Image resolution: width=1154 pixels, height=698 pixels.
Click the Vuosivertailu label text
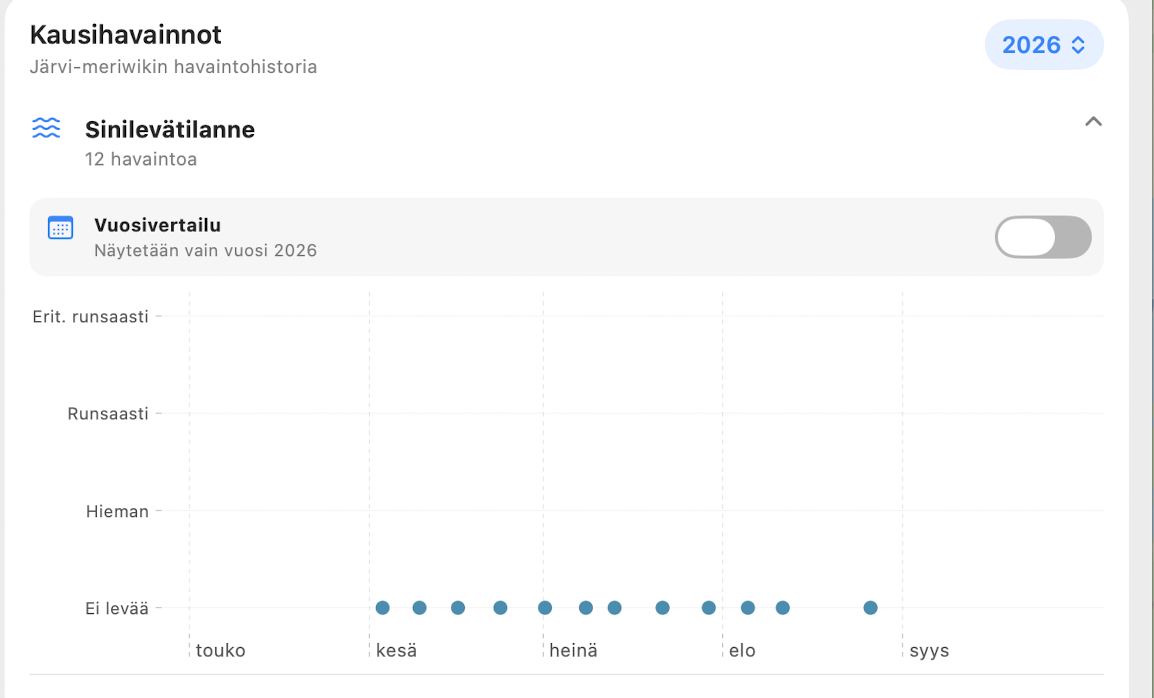click(x=157, y=225)
